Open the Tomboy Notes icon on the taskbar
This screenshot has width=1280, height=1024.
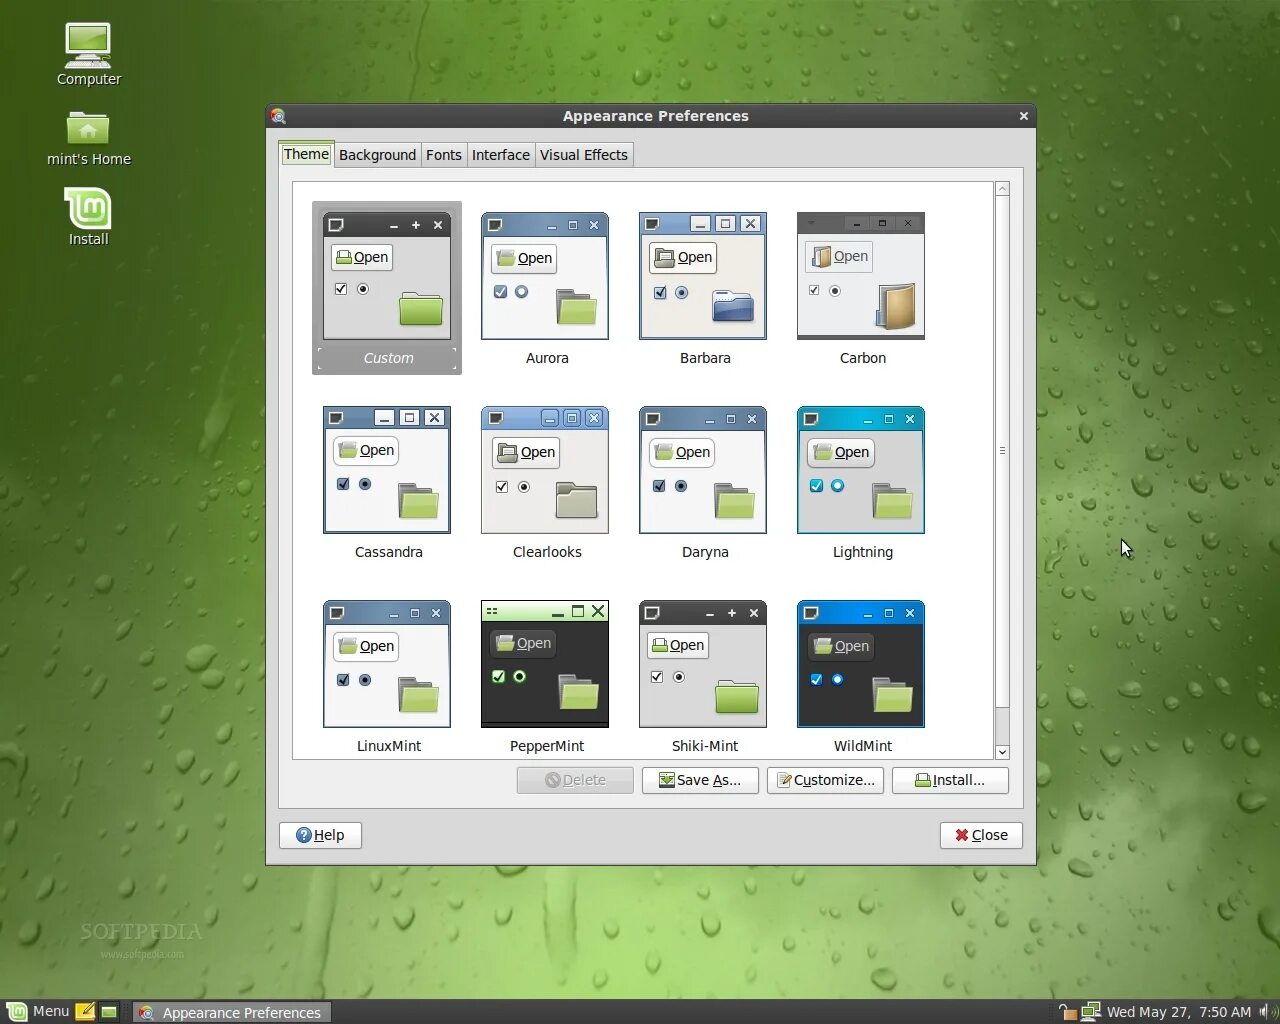pos(85,1011)
